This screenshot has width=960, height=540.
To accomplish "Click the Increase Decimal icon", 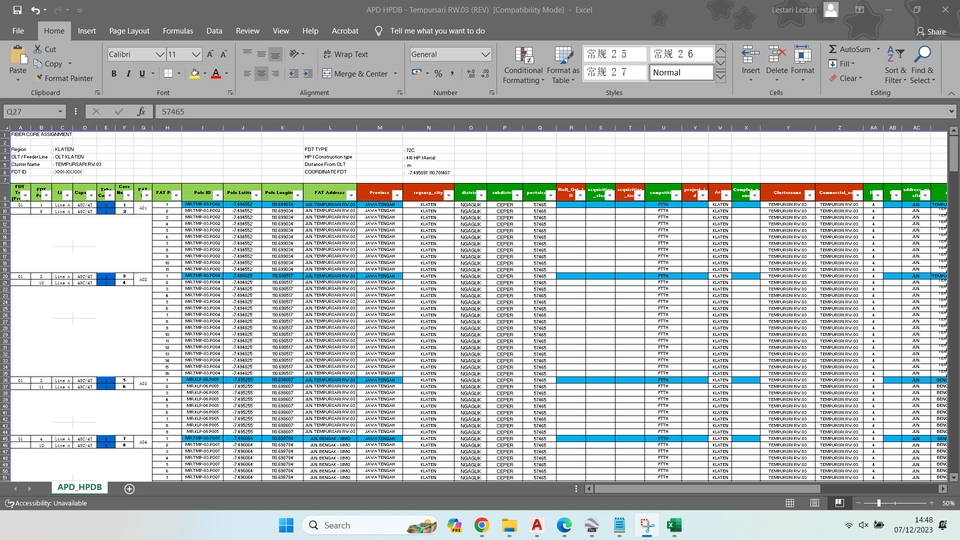I will click(x=470, y=73).
